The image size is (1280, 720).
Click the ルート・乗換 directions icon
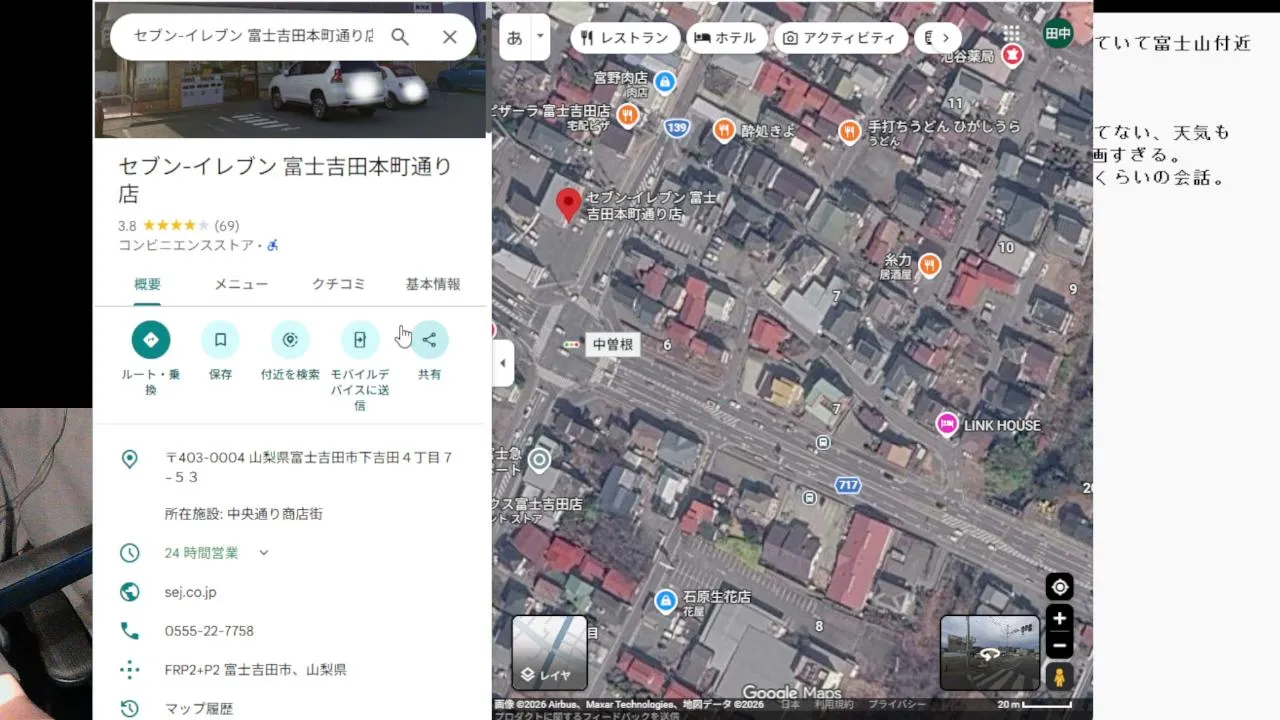pos(151,340)
